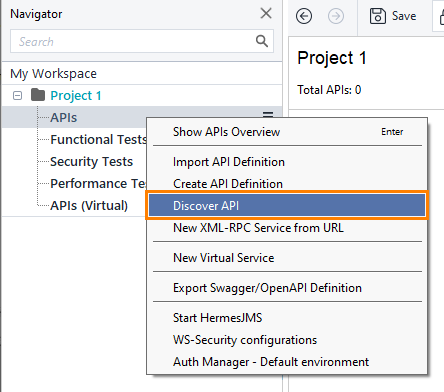Save the project with the Save button
The width and height of the screenshot is (444, 392).
(x=393, y=16)
